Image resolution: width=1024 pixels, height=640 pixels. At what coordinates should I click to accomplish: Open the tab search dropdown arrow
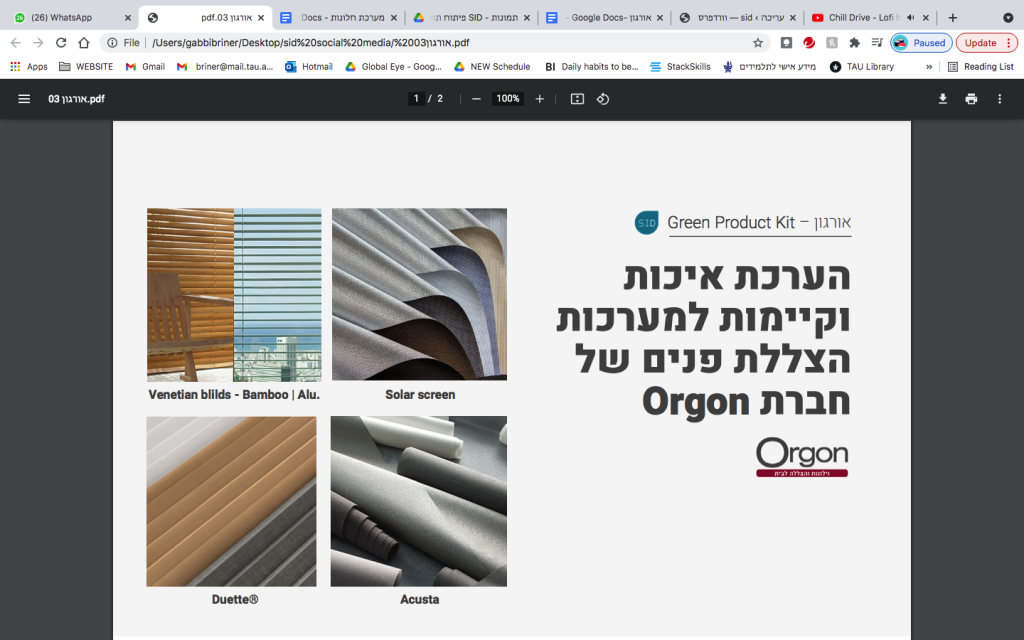1008,18
